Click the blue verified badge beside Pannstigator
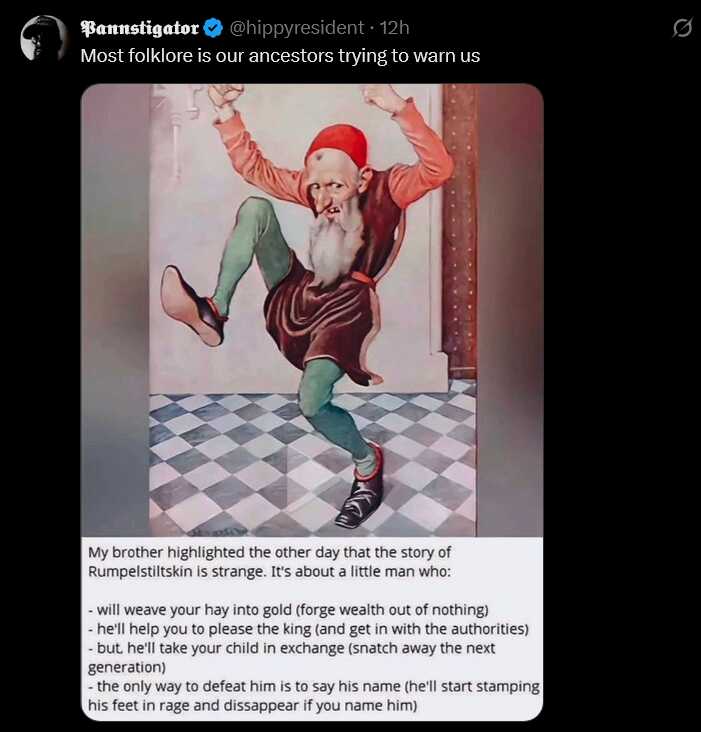The image size is (701, 732). (x=213, y=28)
